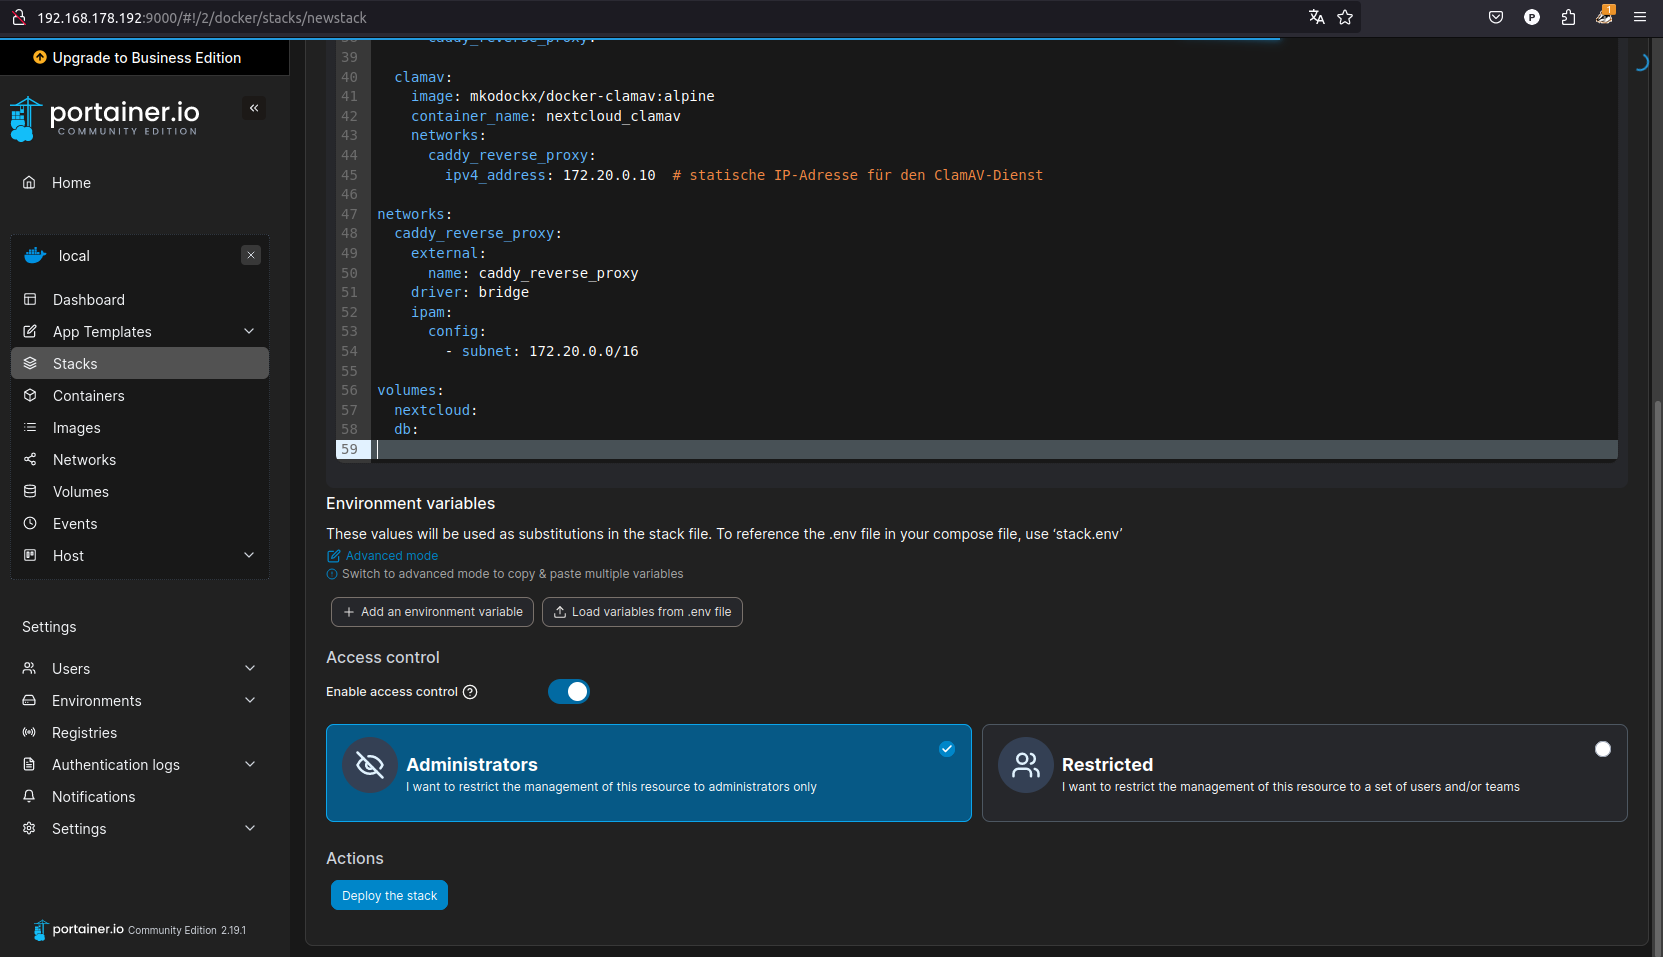Close the local environment with X icon
The height and width of the screenshot is (957, 1663).
click(x=251, y=255)
